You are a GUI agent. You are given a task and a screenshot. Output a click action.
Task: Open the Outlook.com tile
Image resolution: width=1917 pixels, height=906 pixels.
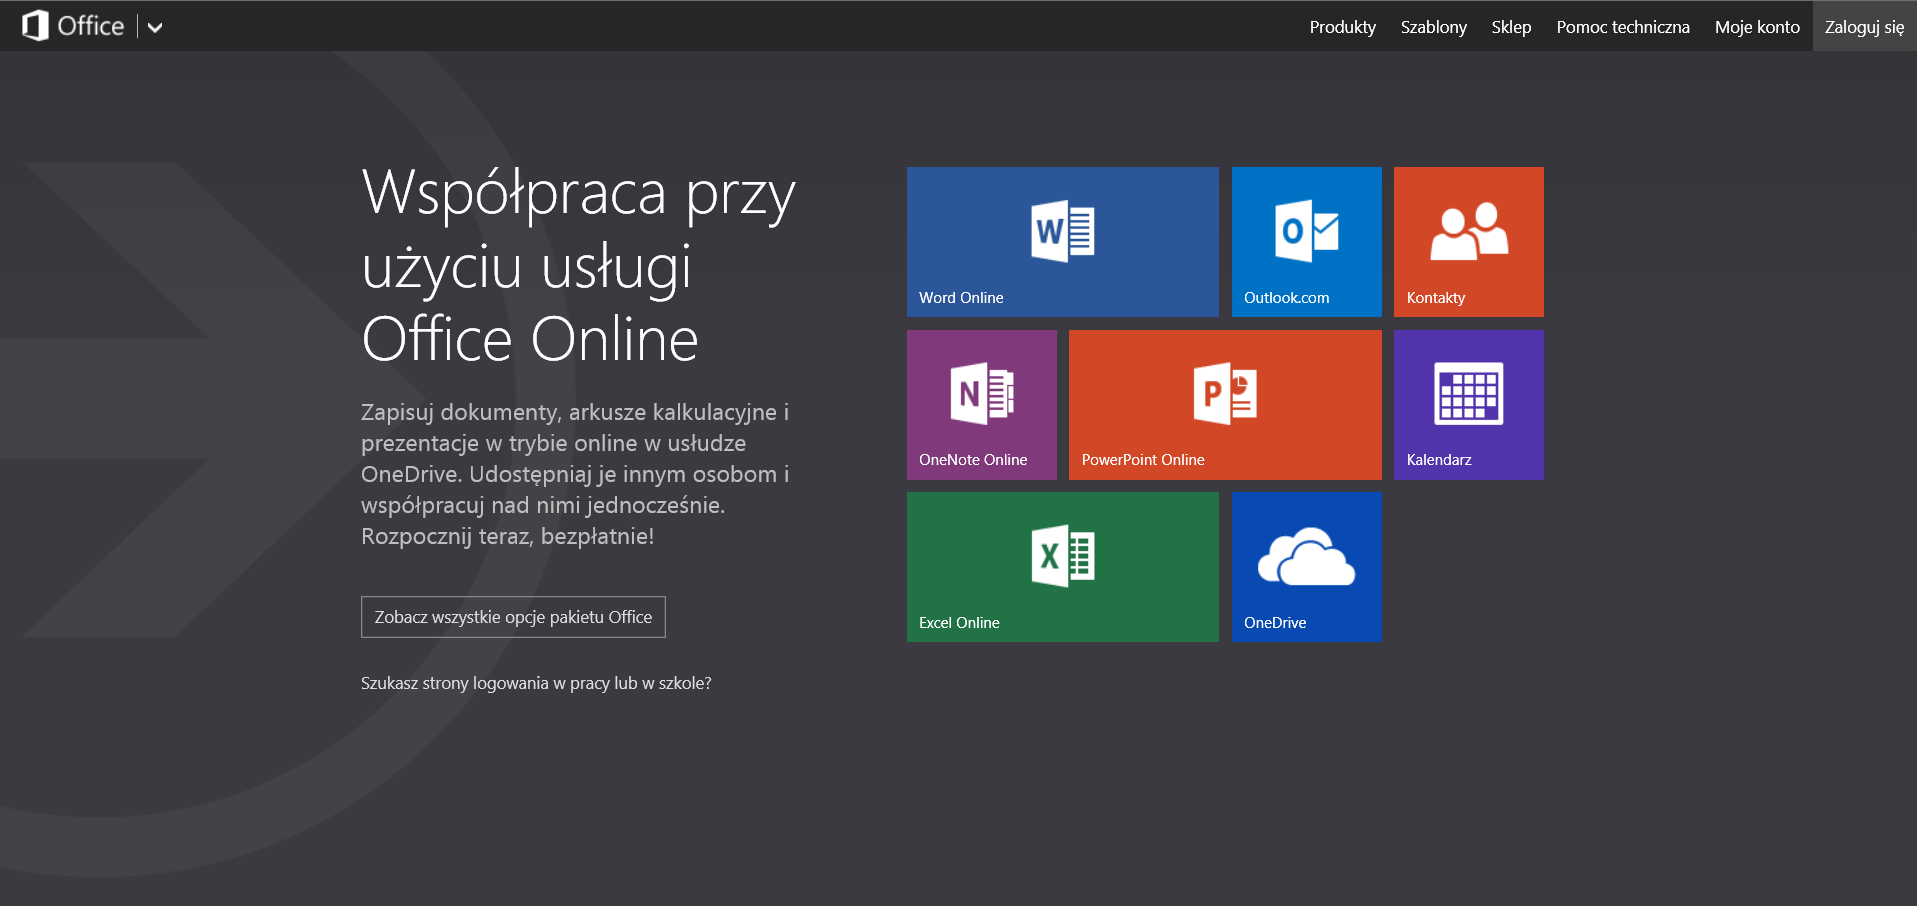click(x=1306, y=242)
